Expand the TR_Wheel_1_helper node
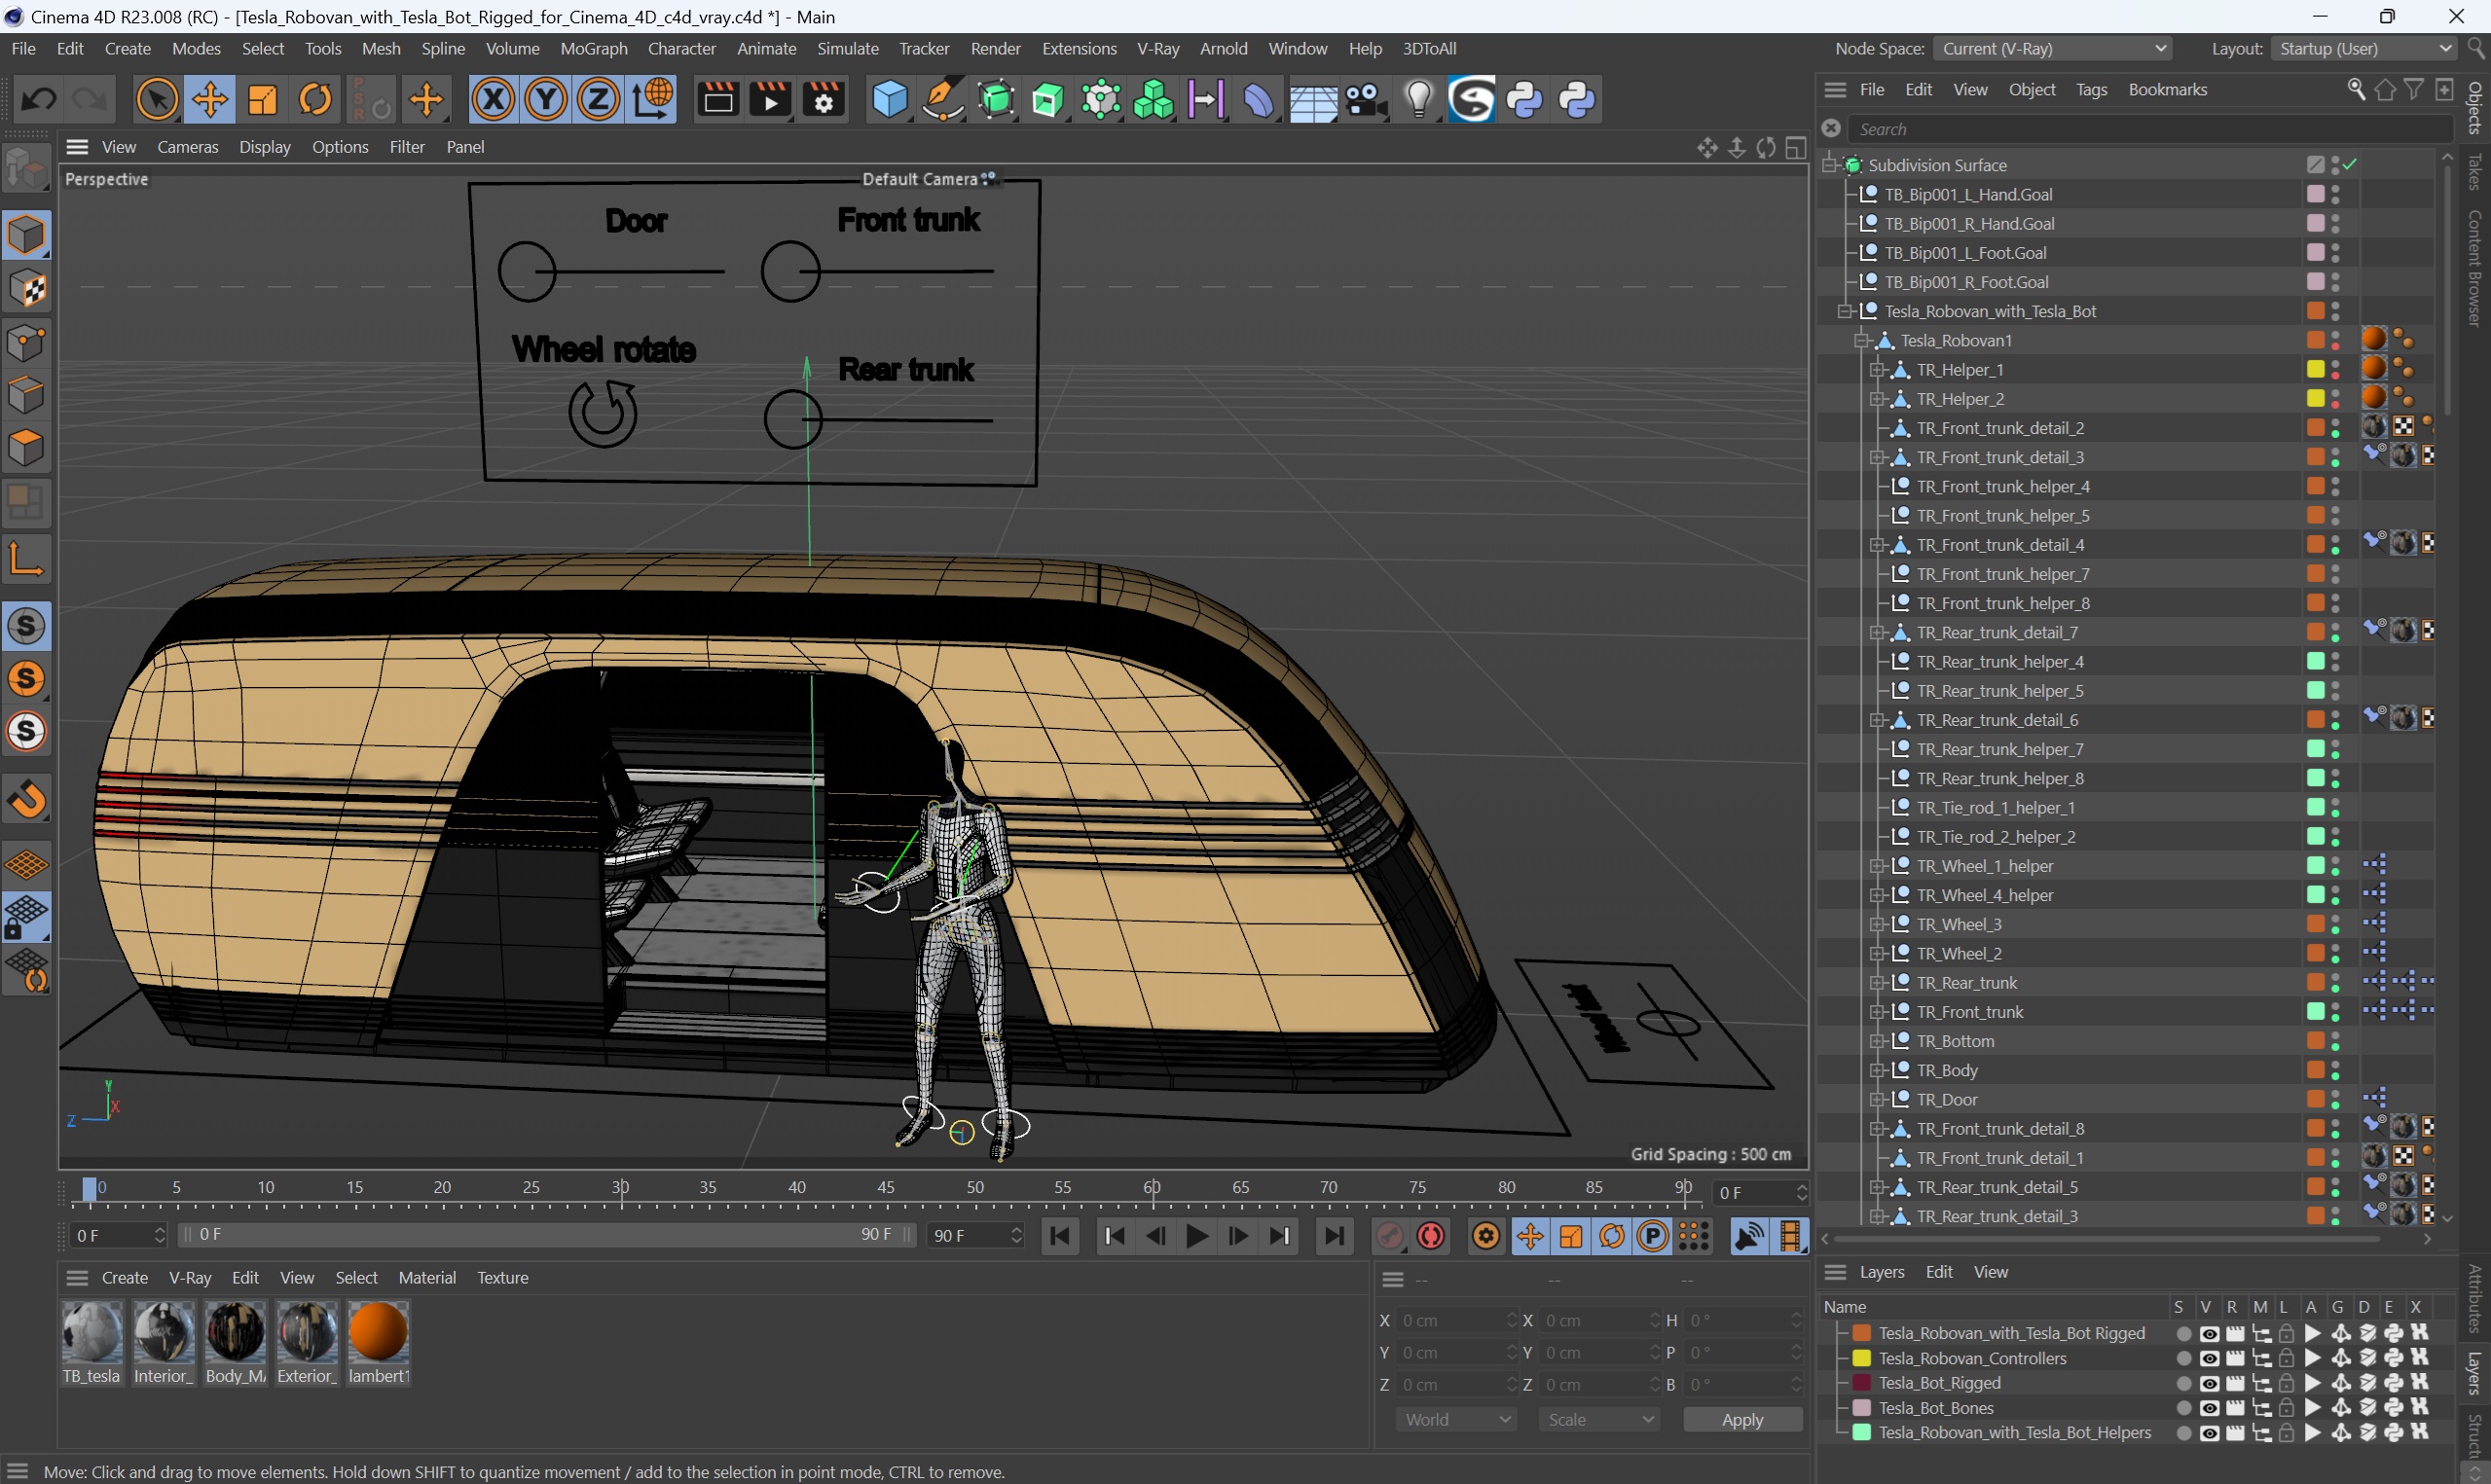The height and width of the screenshot is (1484, 2491). tap(1877, 866)
